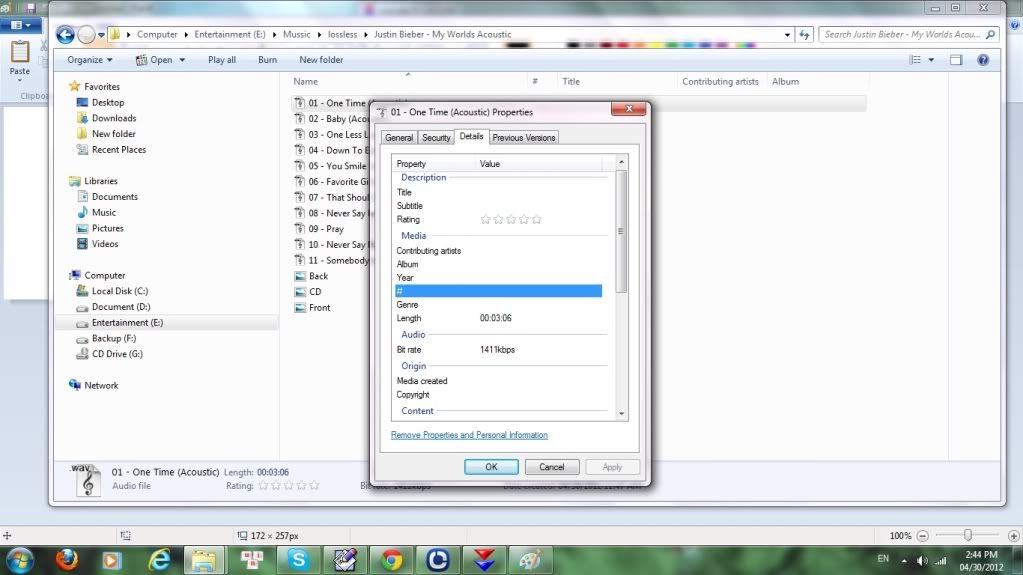The image size is (1023, 575).
Task: Open Explorer Help icon
Action: pos(983,60)
